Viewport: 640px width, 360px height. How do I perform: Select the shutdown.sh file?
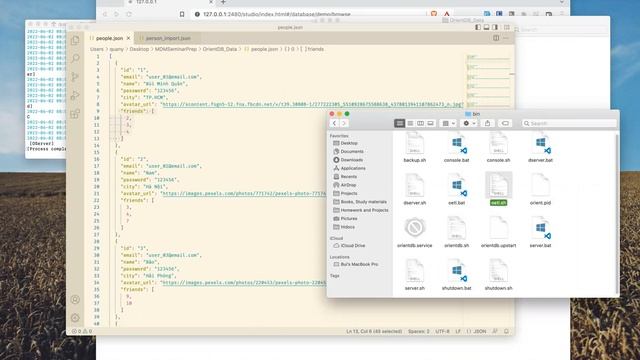[498, 276]
